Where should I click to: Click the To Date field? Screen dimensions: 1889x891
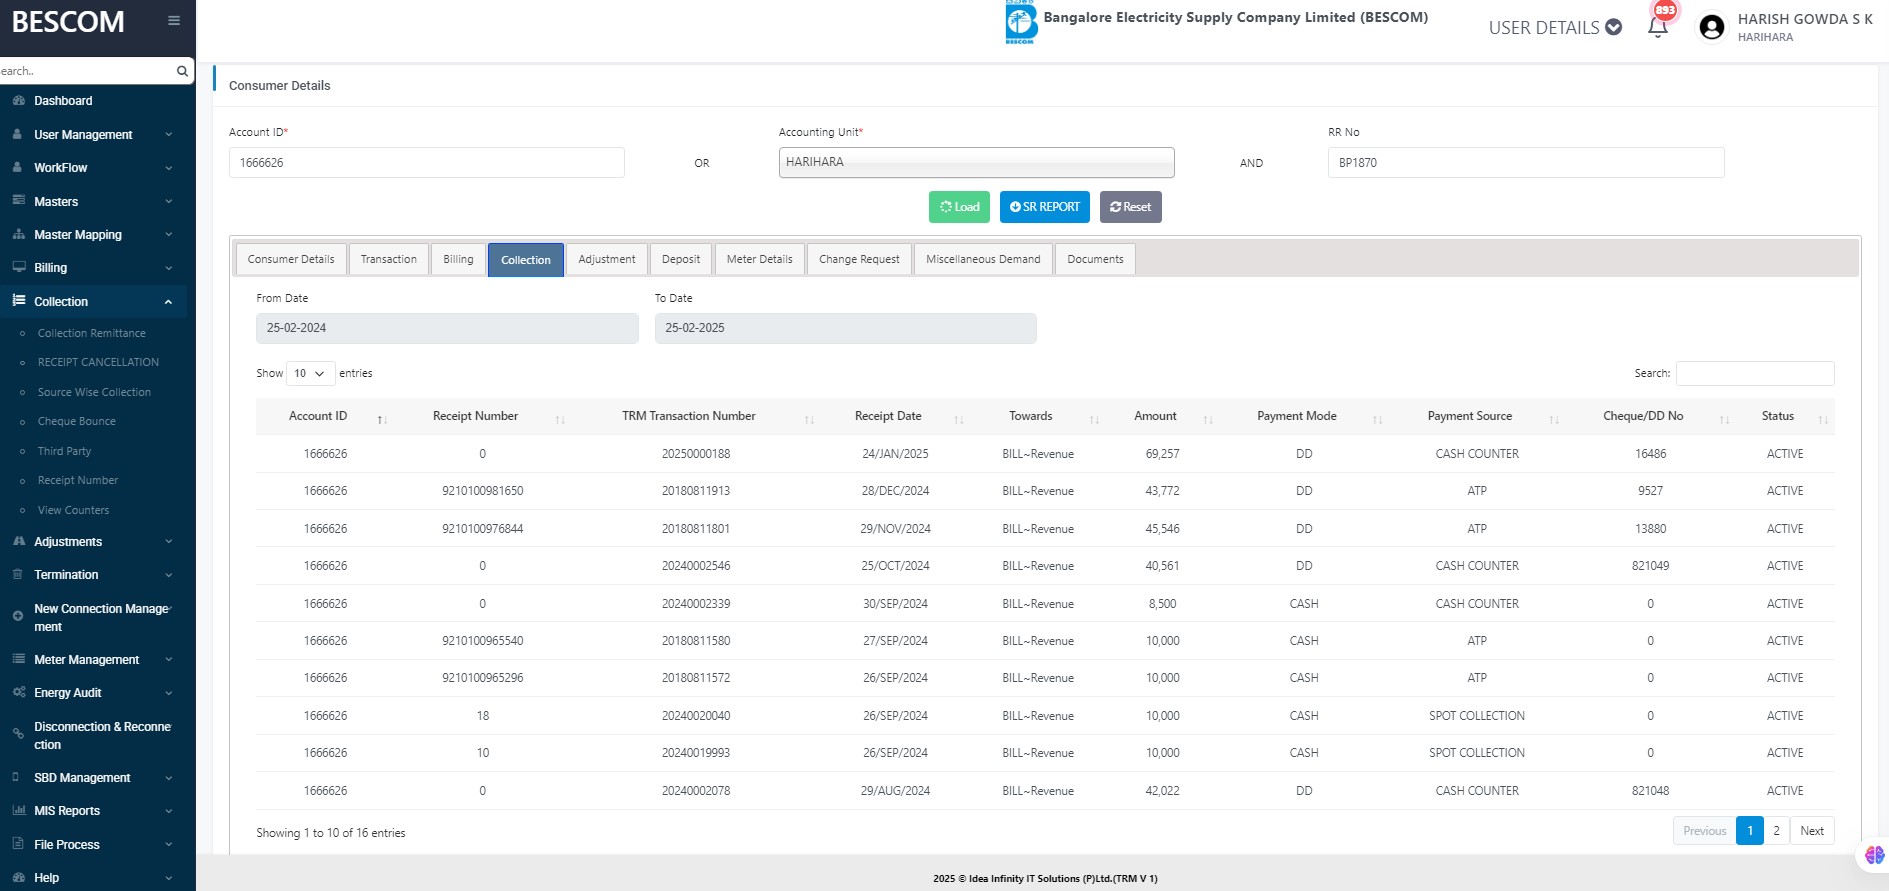[x=845, y=328]
